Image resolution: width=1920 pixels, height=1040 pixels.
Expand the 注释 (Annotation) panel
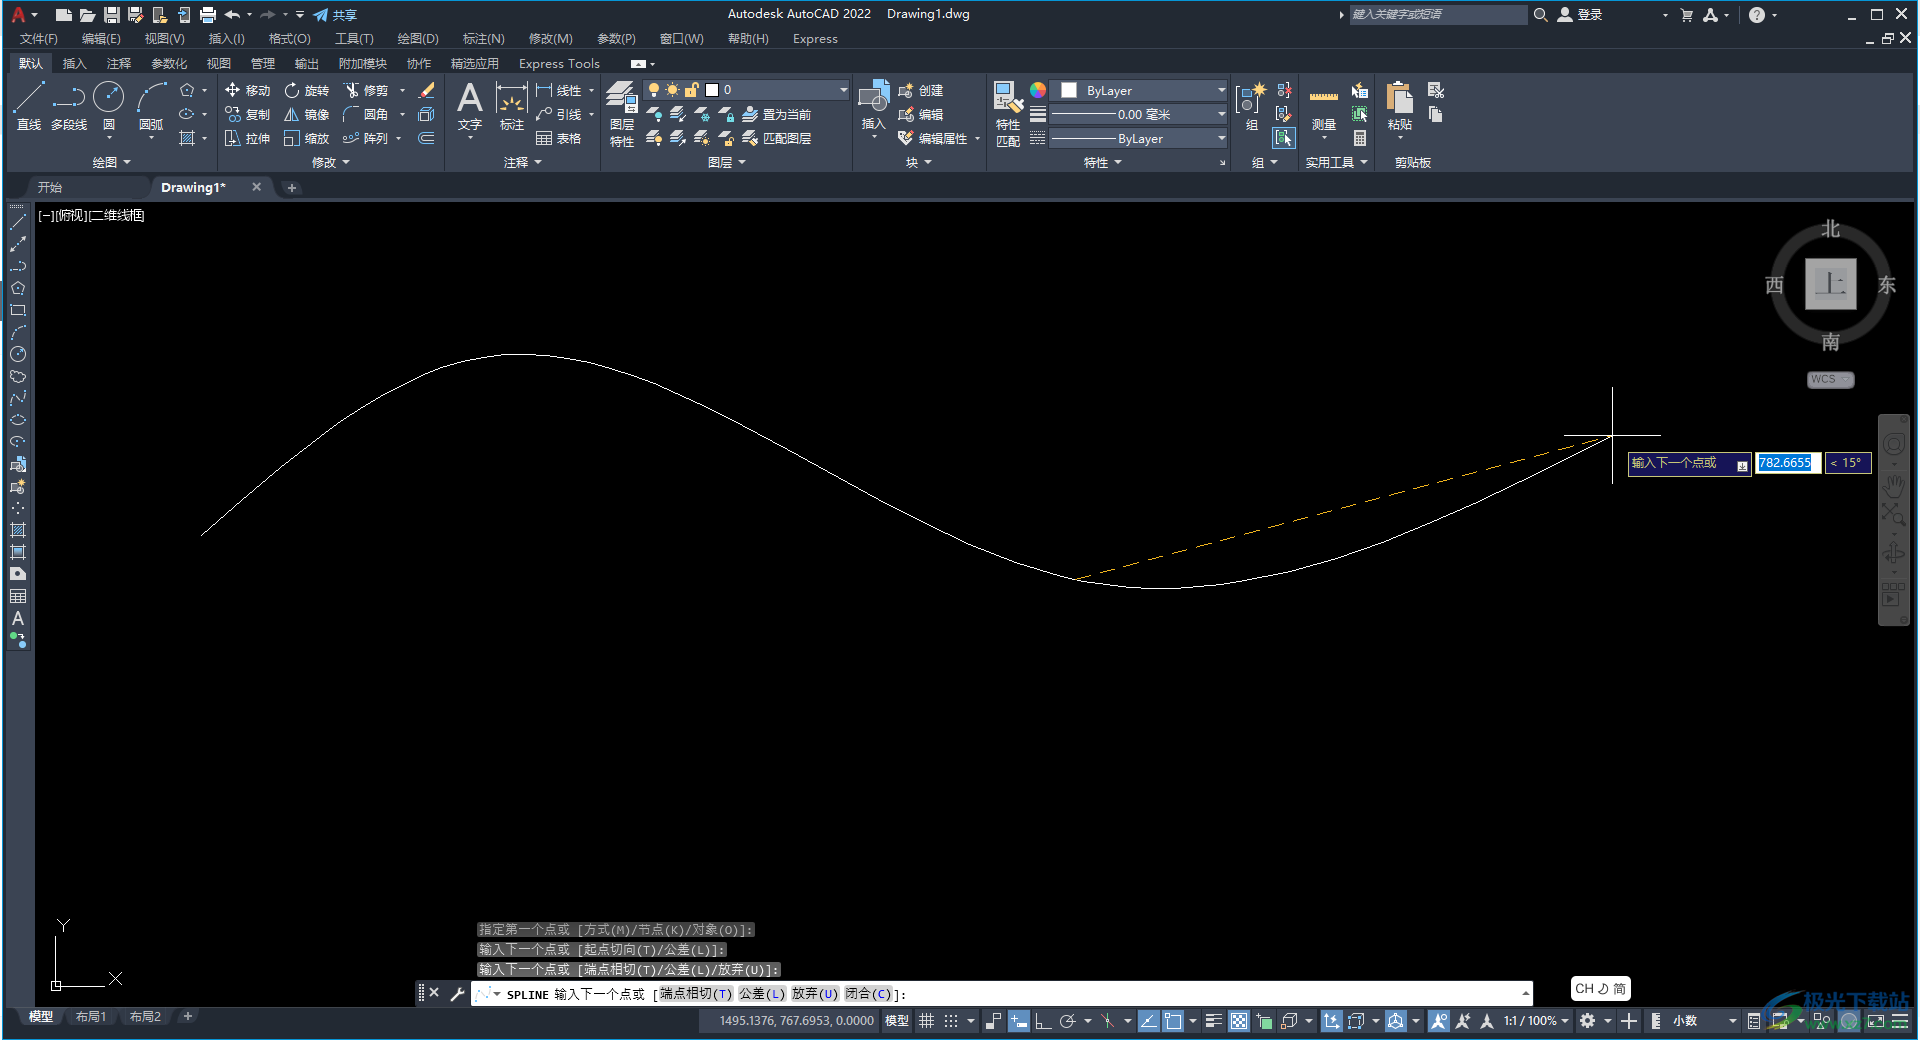pos(522,162)
